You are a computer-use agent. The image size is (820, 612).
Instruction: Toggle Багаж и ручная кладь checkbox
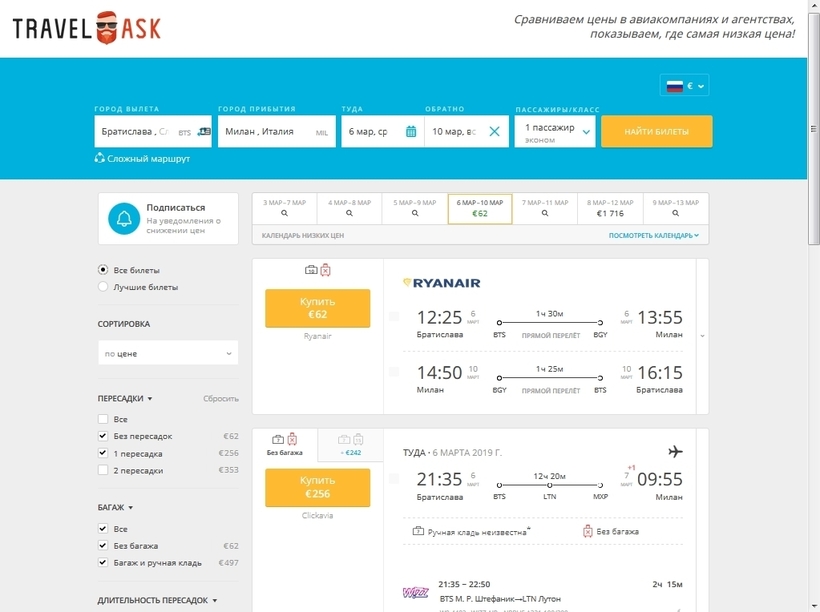(x=103, y=562)
